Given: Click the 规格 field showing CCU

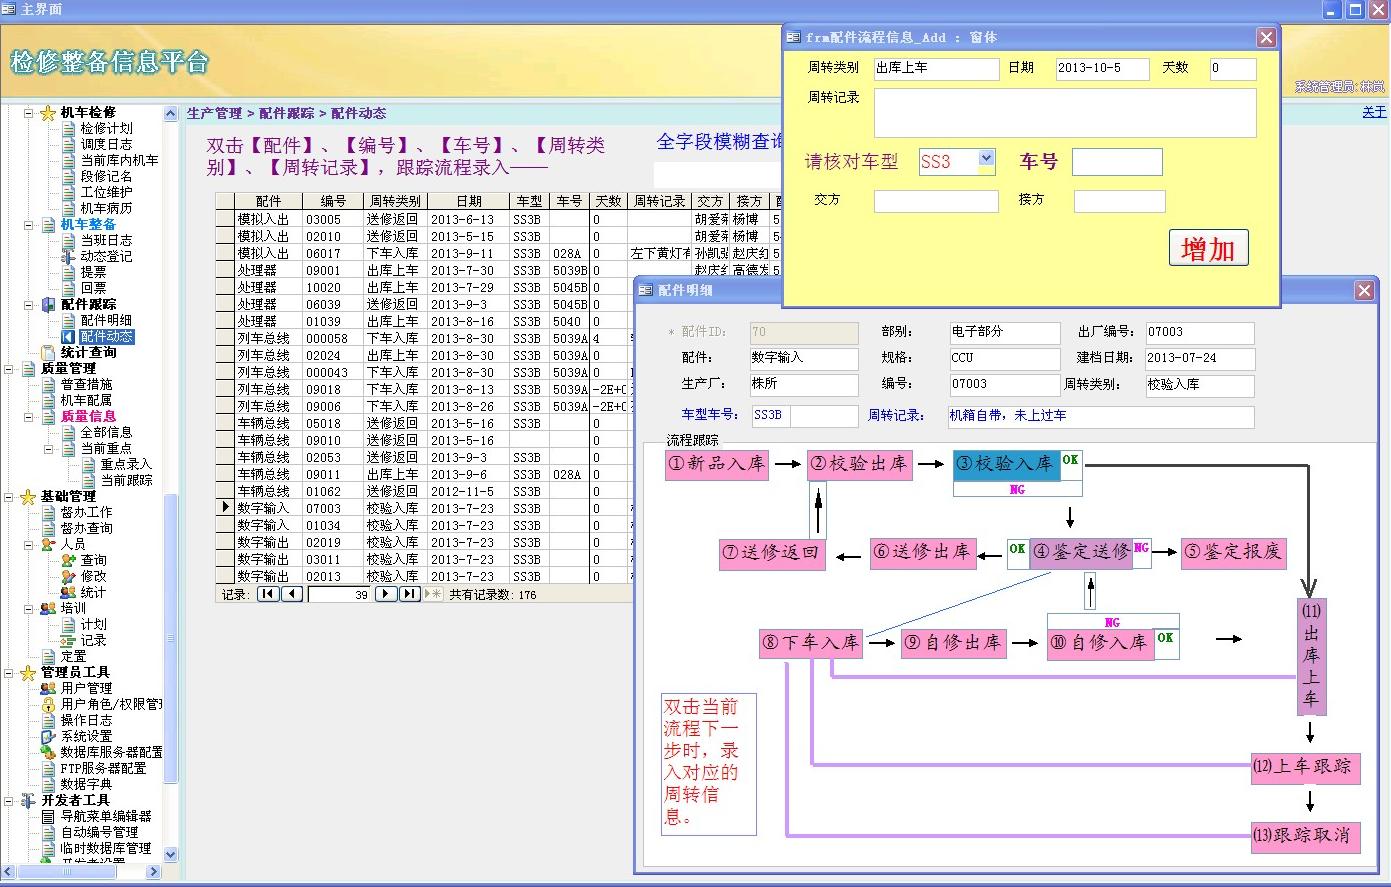Looking at the screenshot, I should coord(1004,358).
